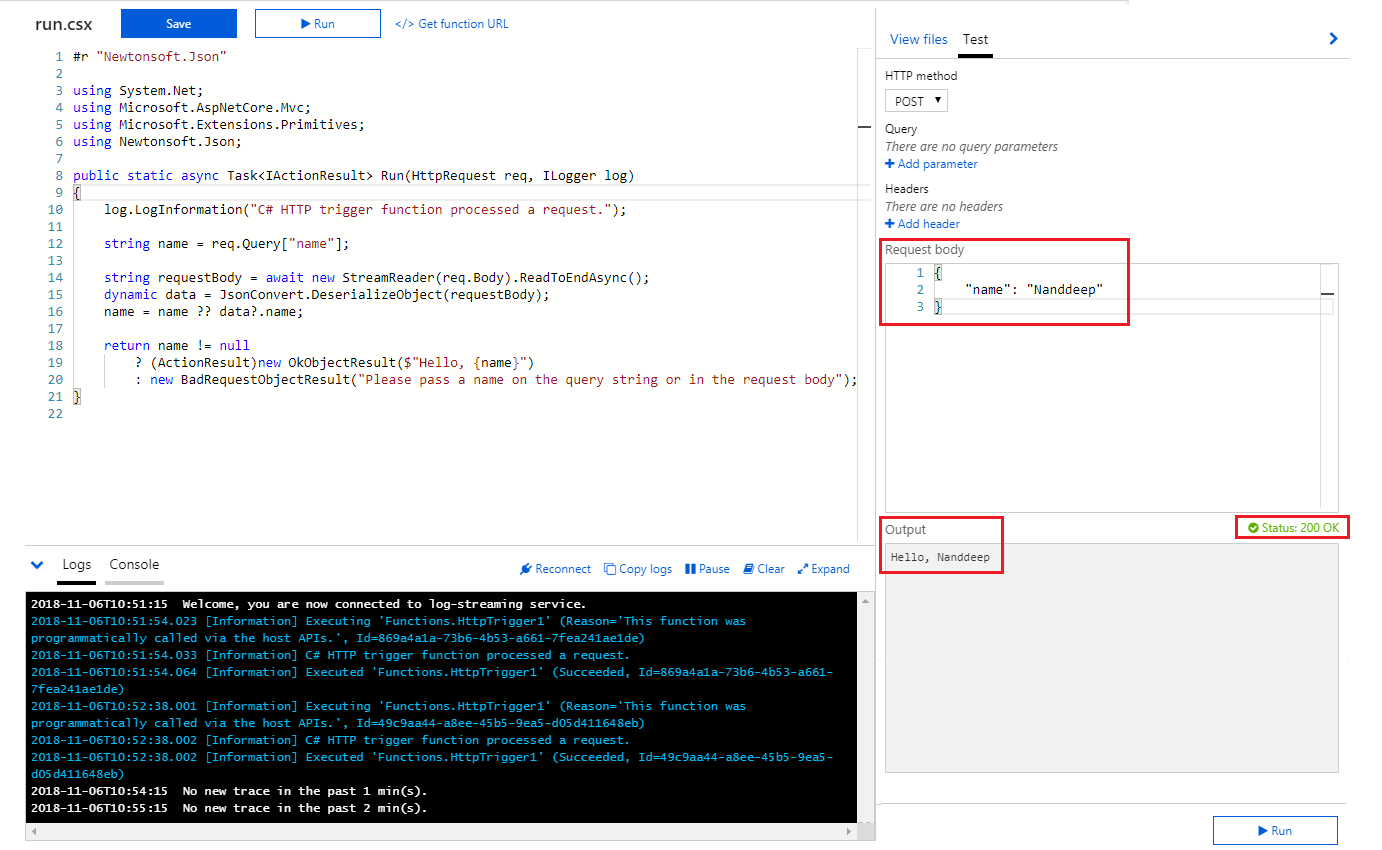Select the Logs tab
Image resolution: width=1382 pixels, height=850 pixels.
(x=77, y=565)
